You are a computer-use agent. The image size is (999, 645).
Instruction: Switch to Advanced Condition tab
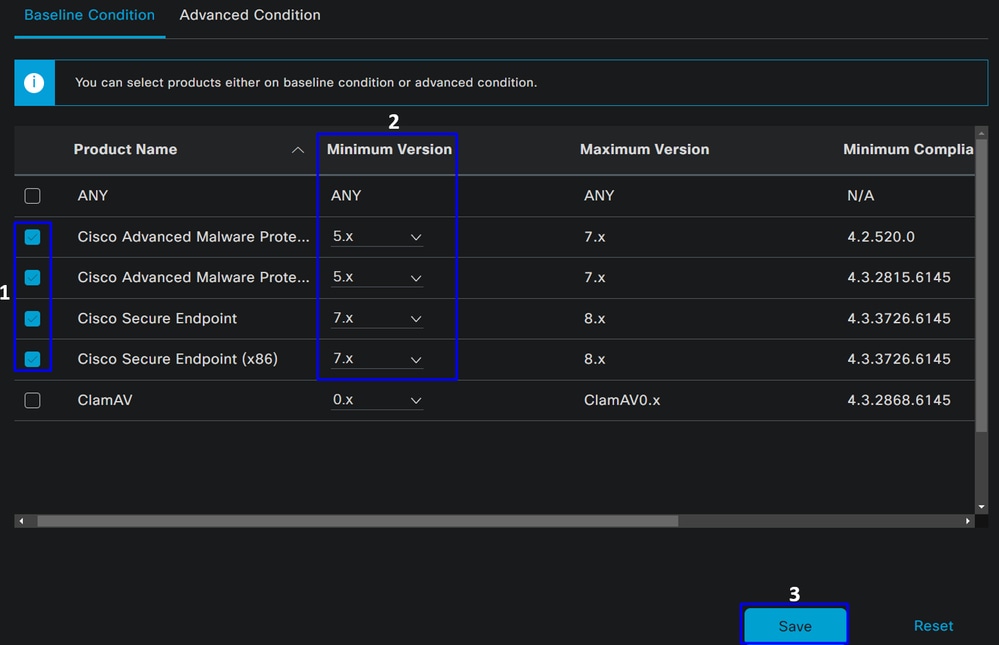(250, 15)
